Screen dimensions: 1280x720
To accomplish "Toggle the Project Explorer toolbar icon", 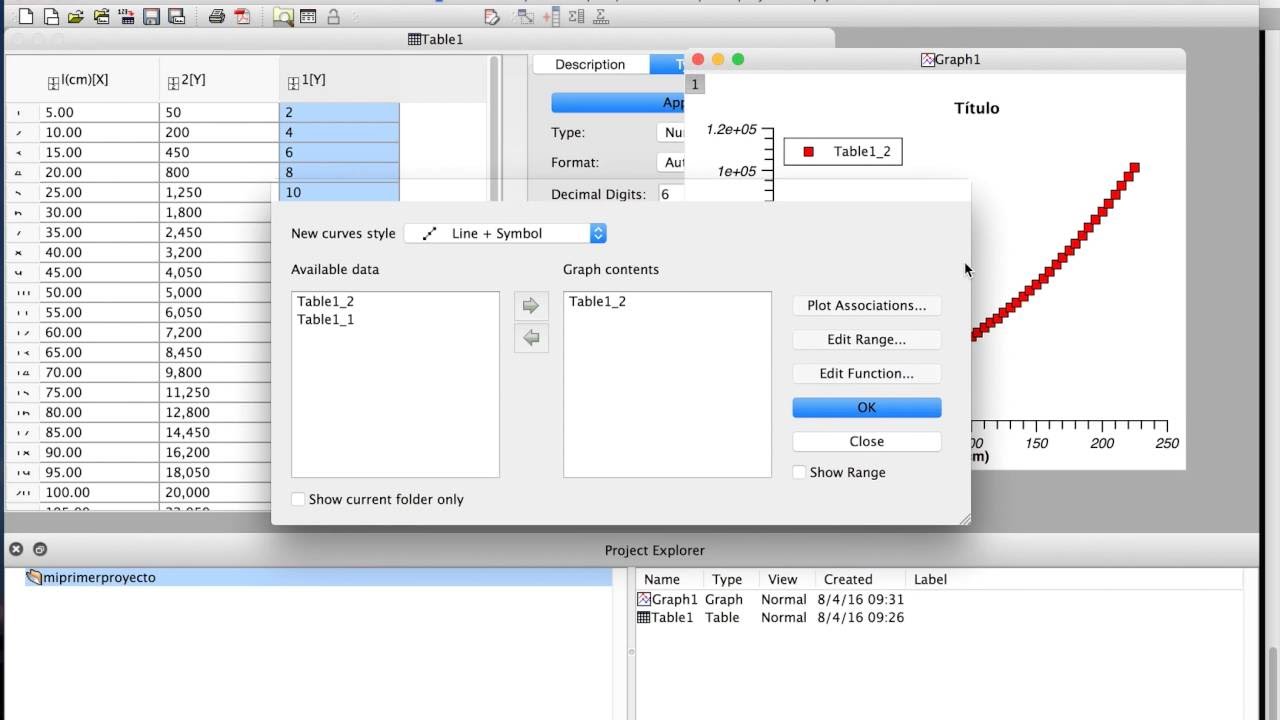I will pos(283,16).
